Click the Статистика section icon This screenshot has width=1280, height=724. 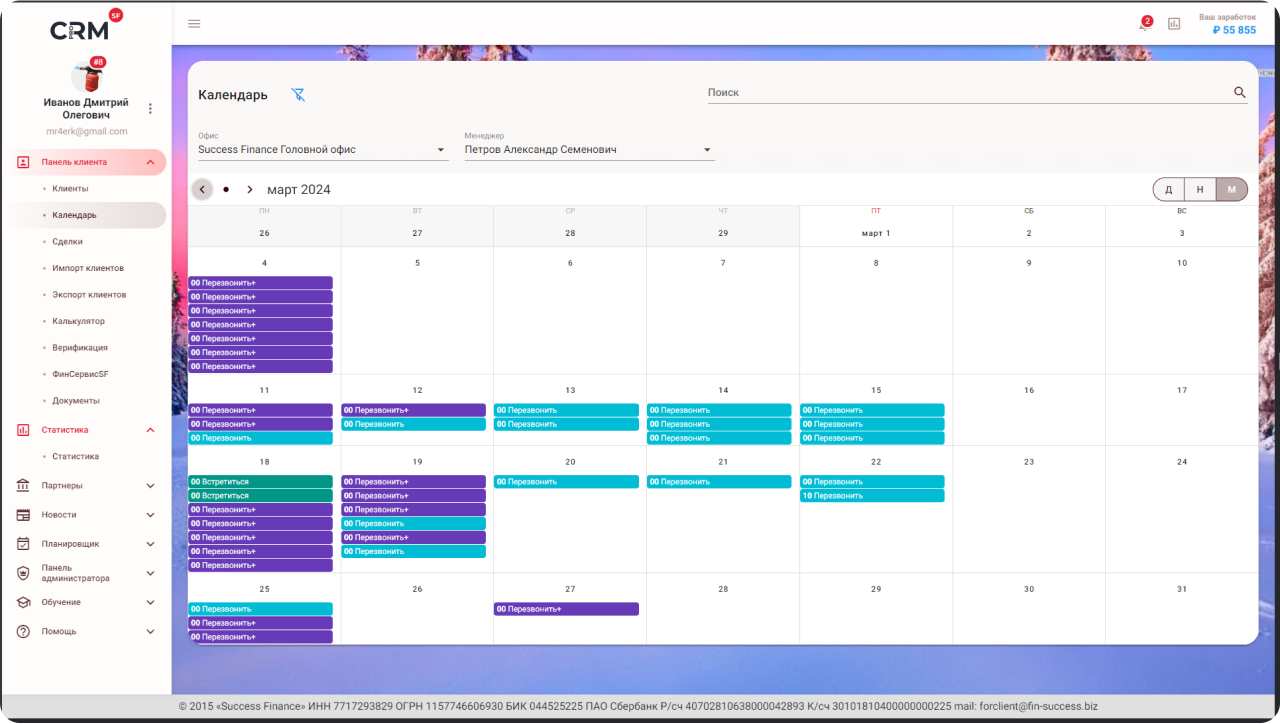[x=23, y=430]
